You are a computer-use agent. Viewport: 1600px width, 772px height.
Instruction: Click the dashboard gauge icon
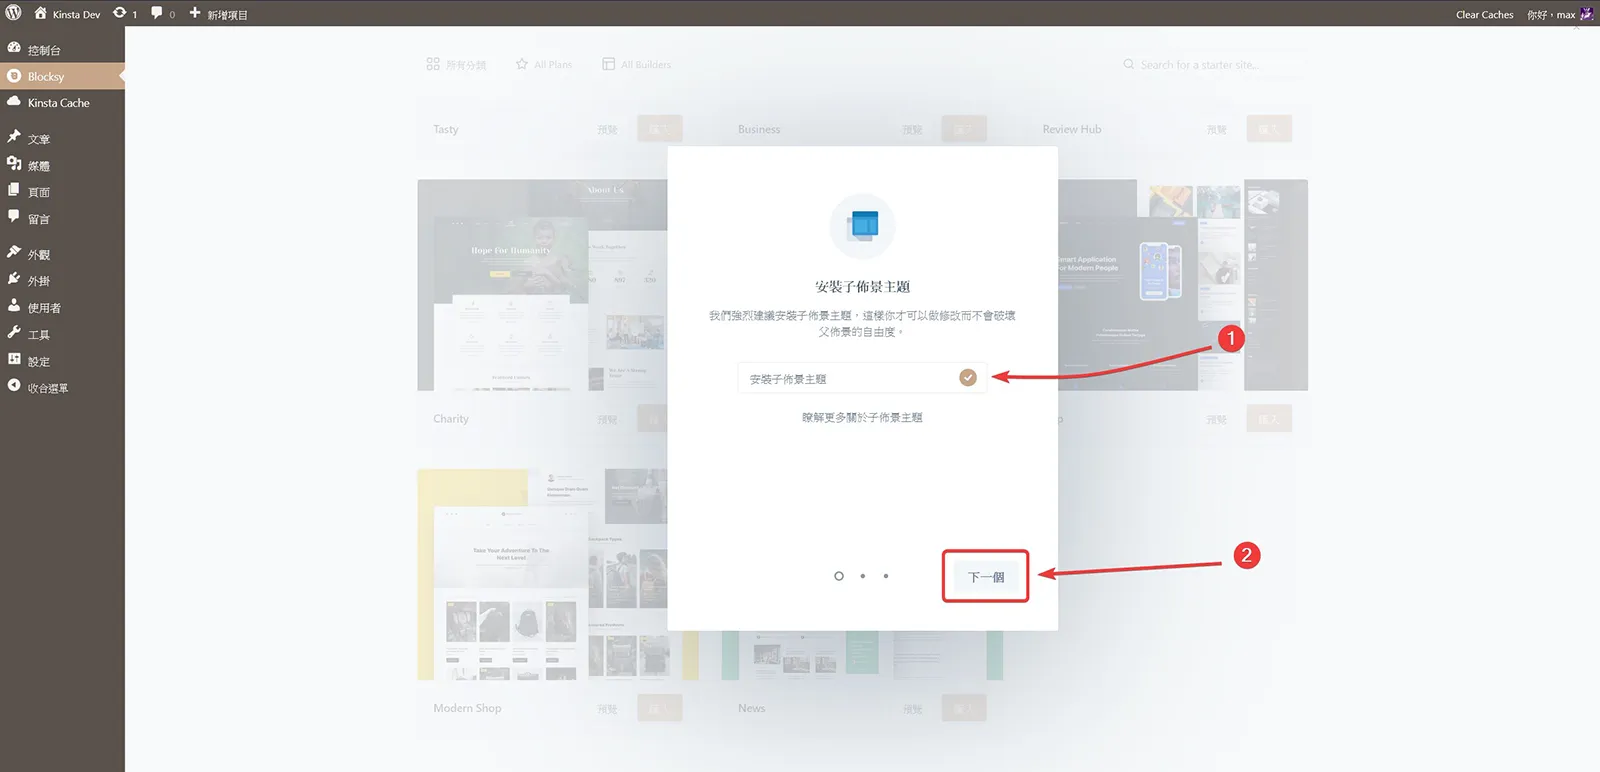[14, 48]
